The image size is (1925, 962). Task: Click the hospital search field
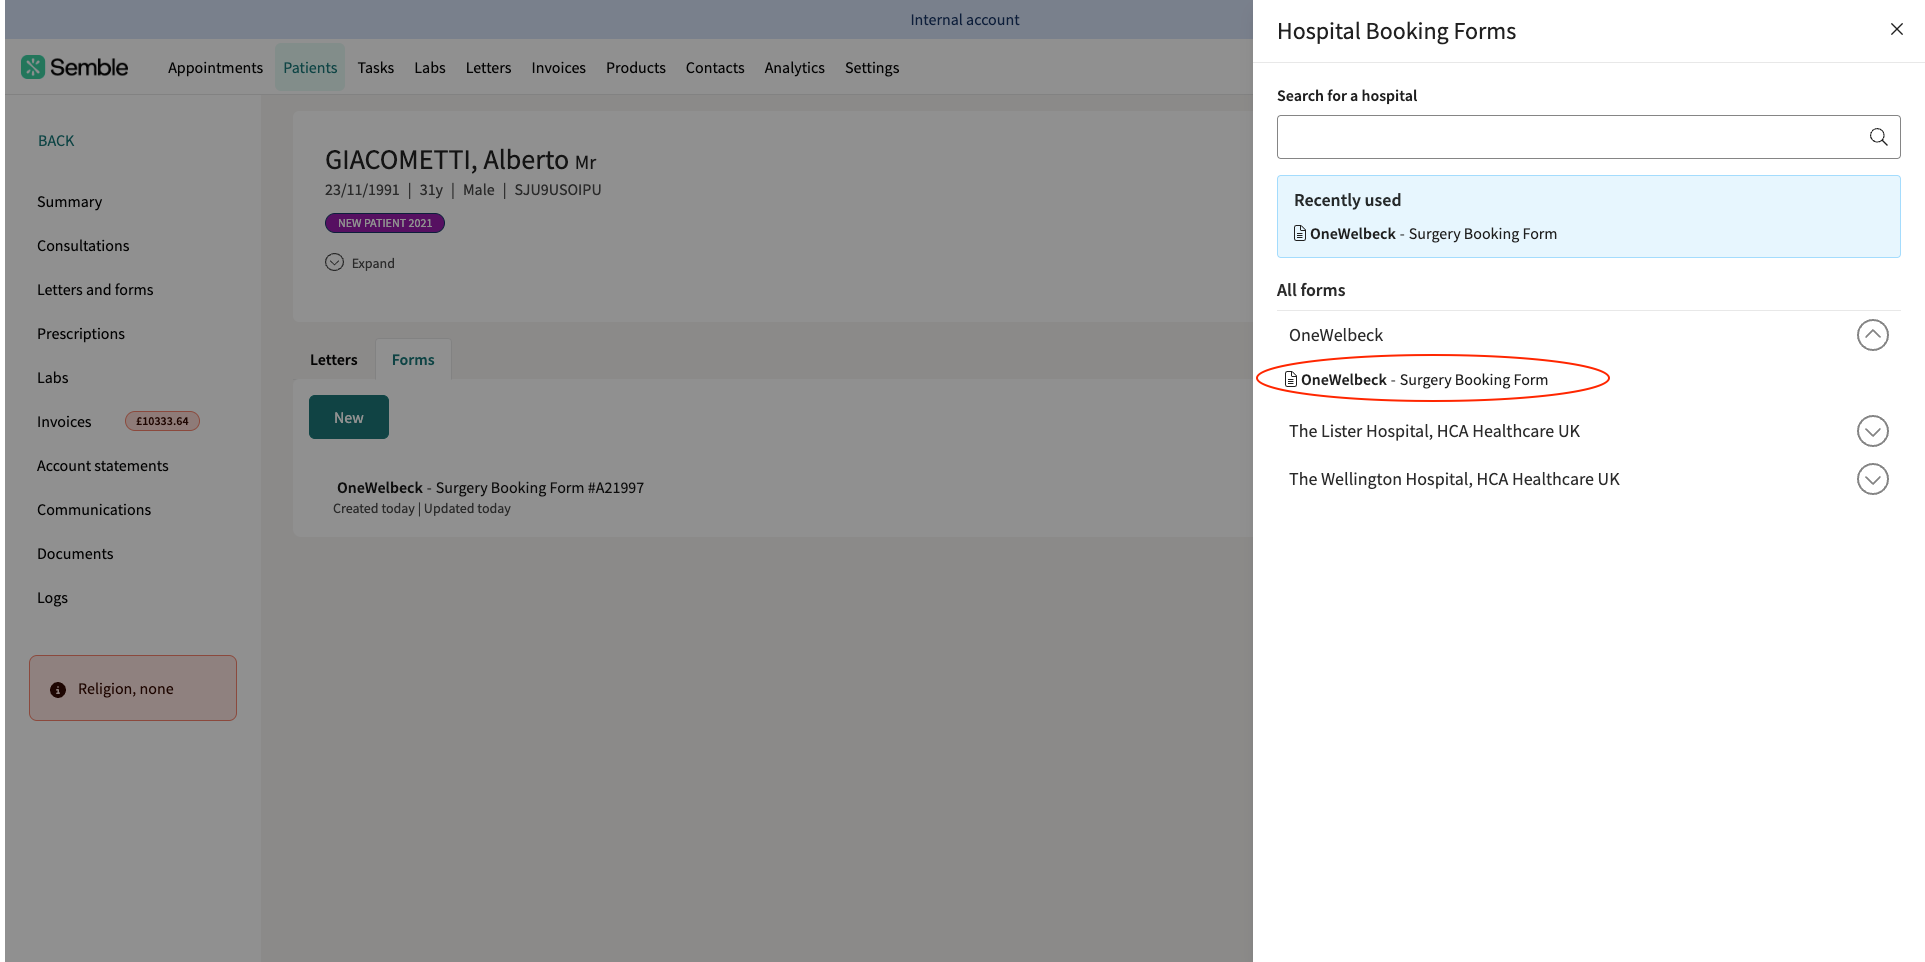pyautogui.click(x=1588, y=137)
